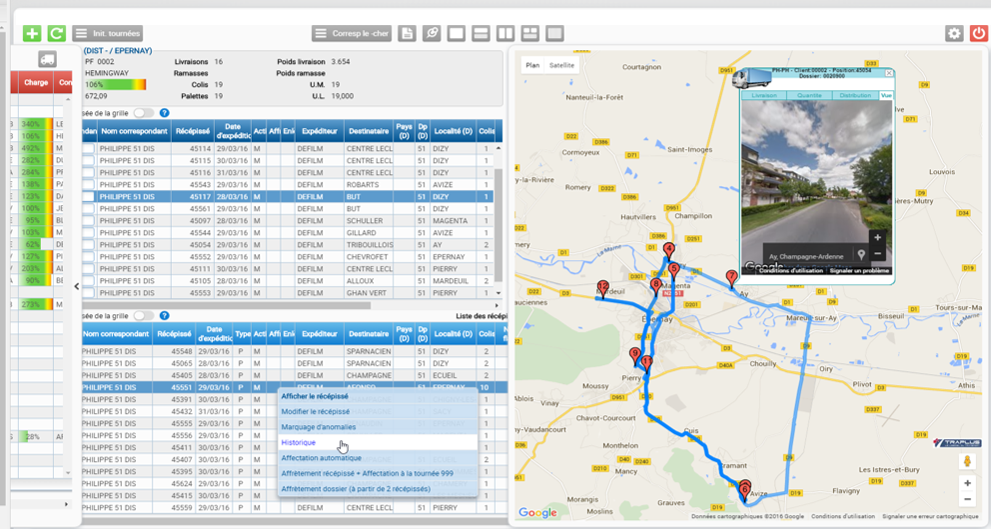The image size is (991, 529).
Task: Click the truck icon in left panel
Action: pos(47,59)
